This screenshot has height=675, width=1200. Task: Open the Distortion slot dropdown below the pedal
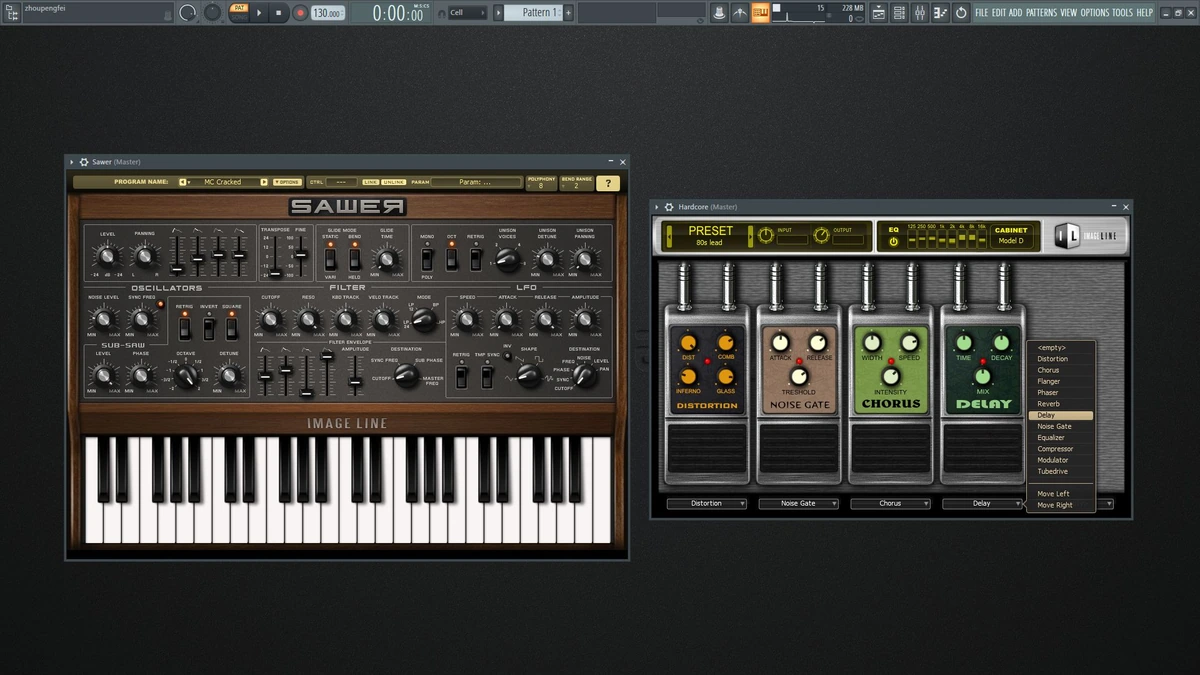point(707,503)
